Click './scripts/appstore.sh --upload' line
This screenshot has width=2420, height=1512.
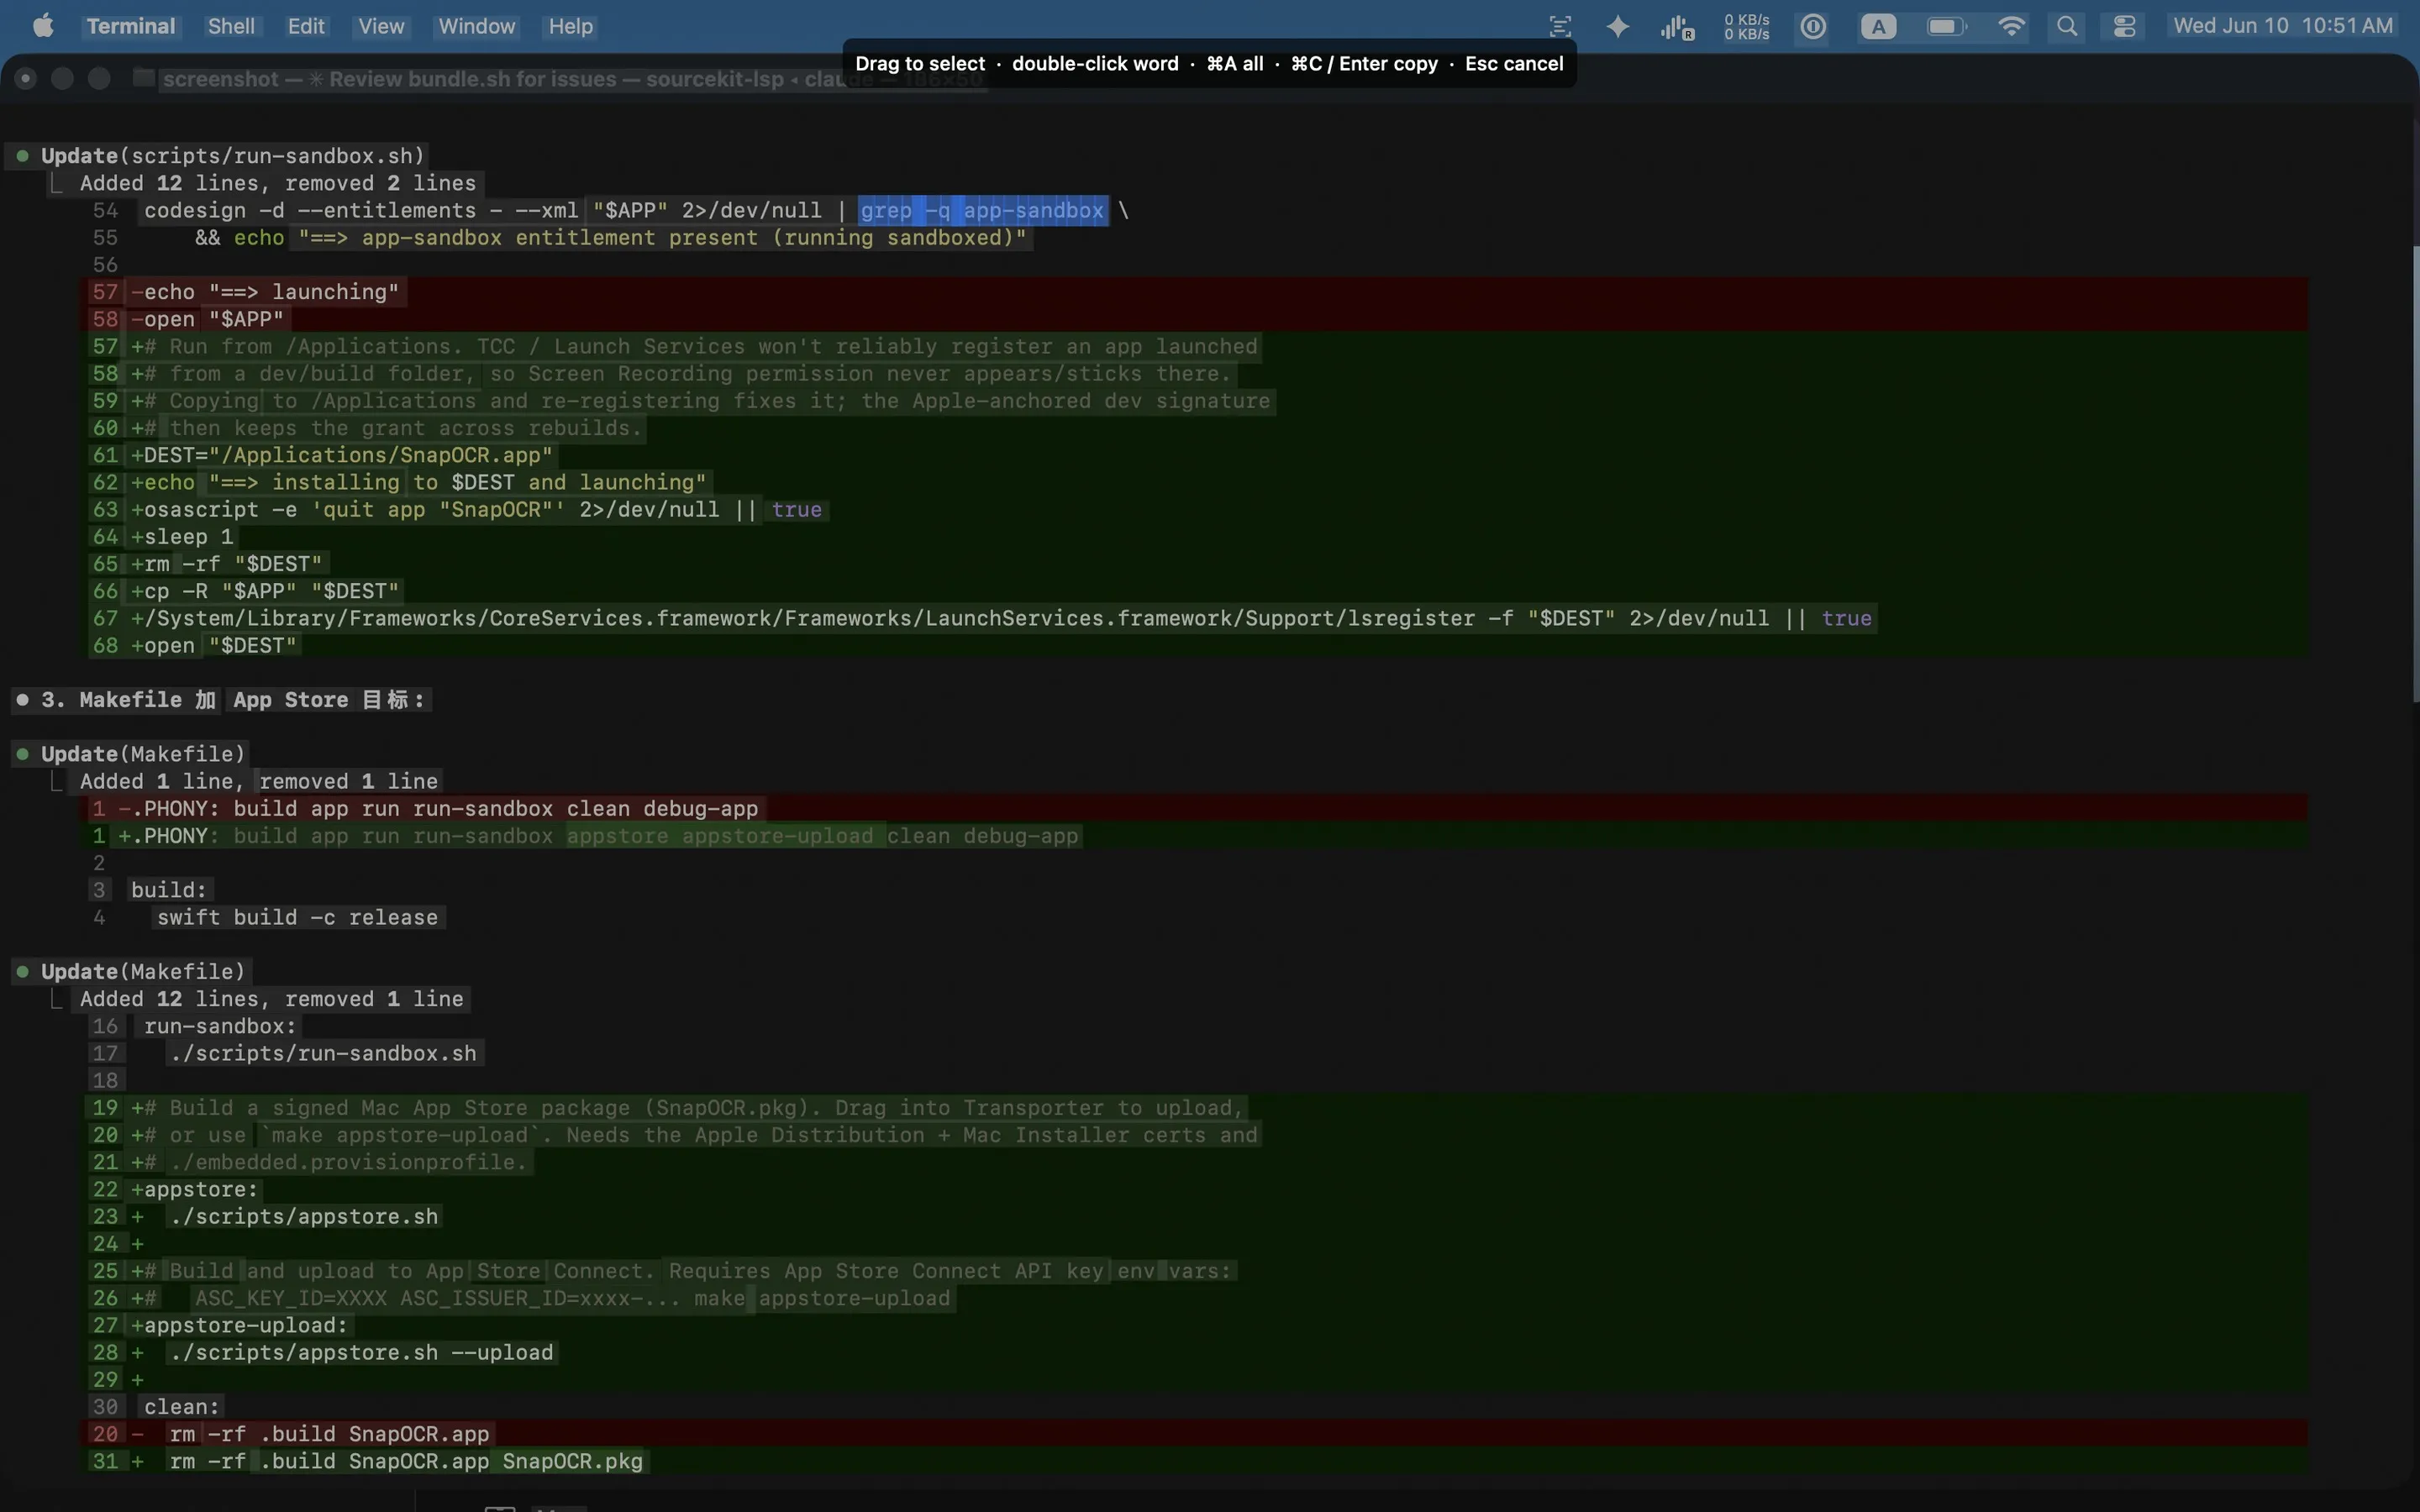[361, 1353]
